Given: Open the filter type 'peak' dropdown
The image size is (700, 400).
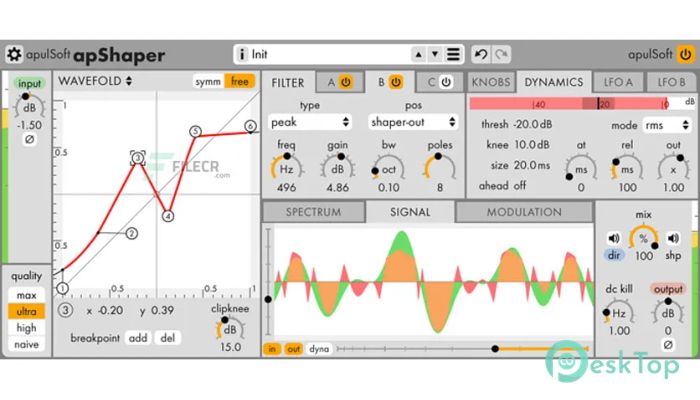Looking at the screenshot, I should coord(310,122).
